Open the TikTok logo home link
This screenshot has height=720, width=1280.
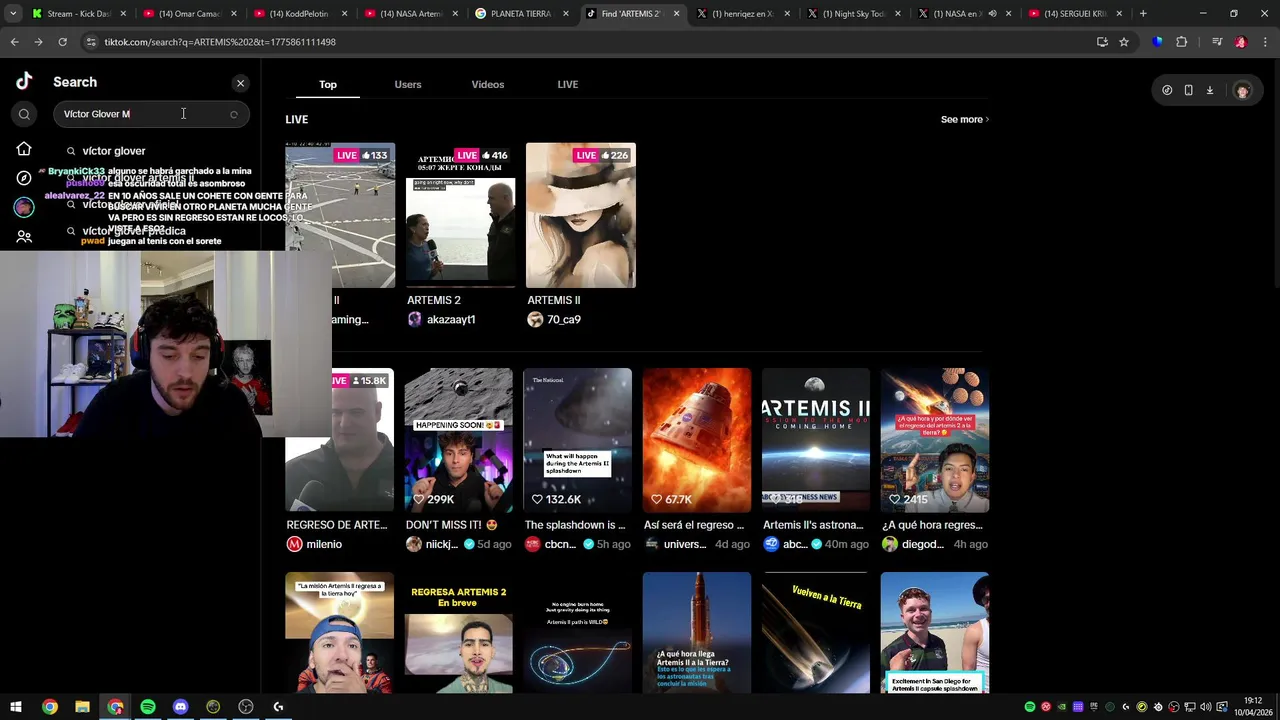point(24,82)
